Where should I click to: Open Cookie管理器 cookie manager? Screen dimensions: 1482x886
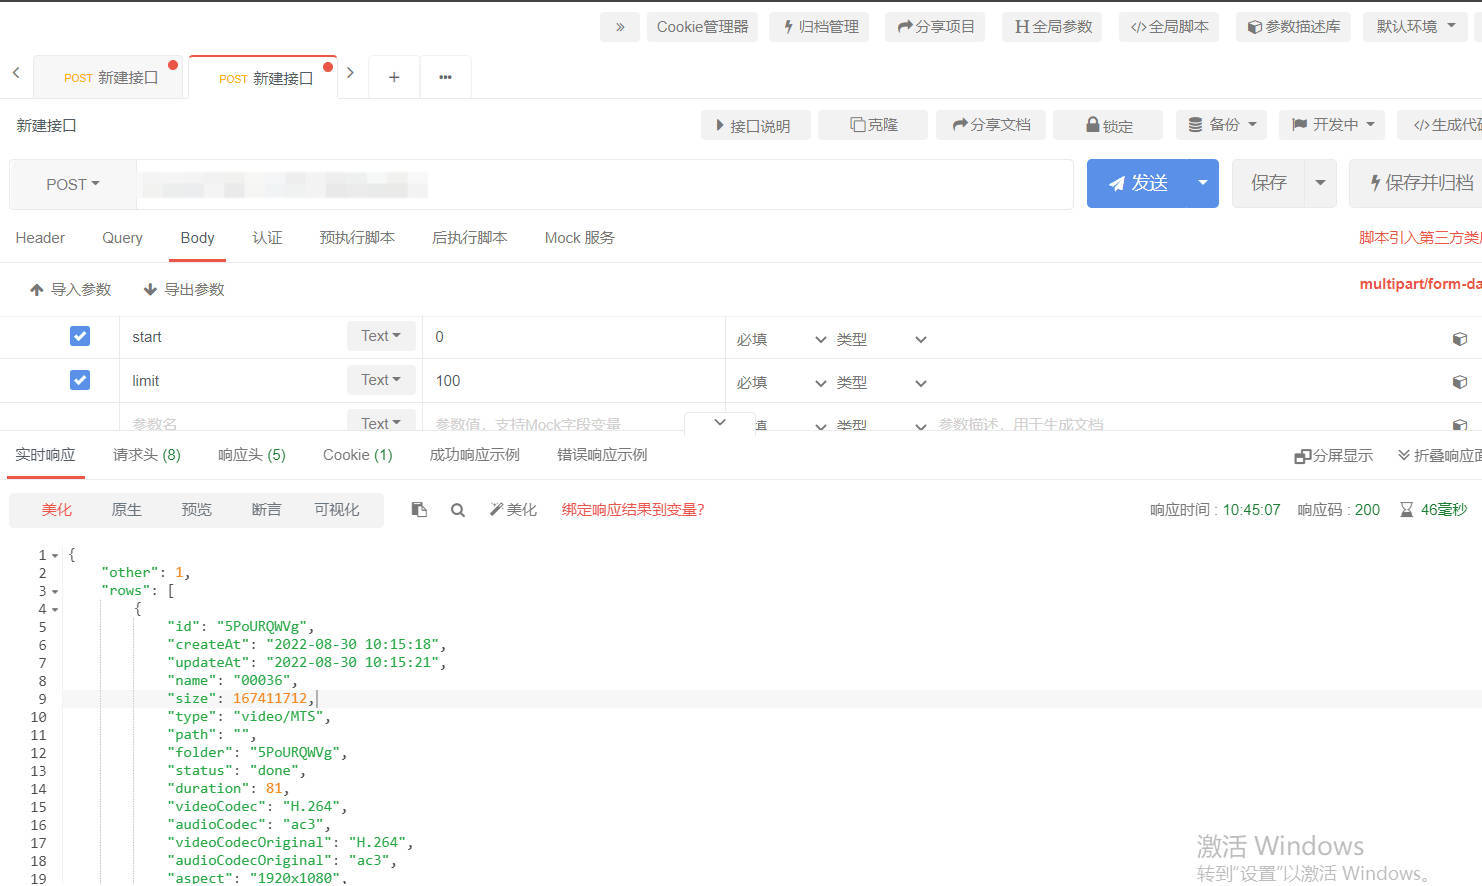702,27
